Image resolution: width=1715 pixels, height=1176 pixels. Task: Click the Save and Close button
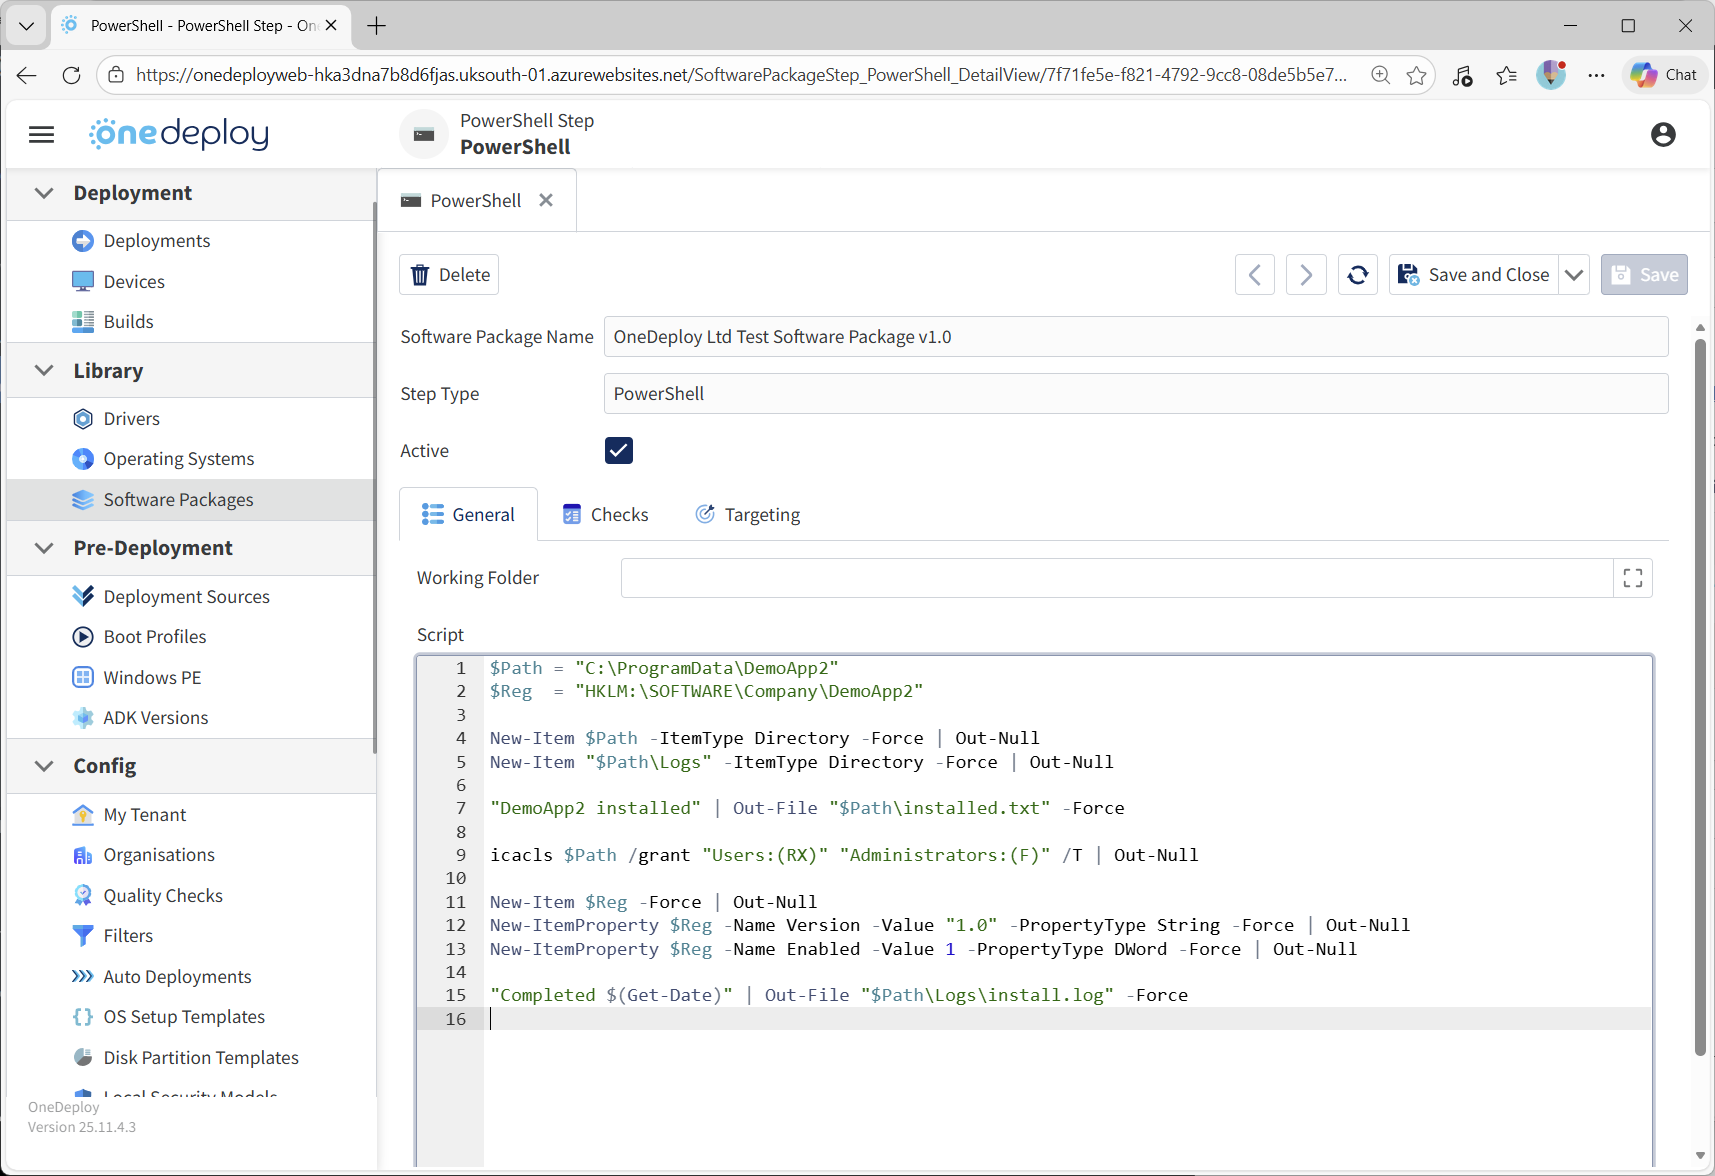coord(1474,275)
